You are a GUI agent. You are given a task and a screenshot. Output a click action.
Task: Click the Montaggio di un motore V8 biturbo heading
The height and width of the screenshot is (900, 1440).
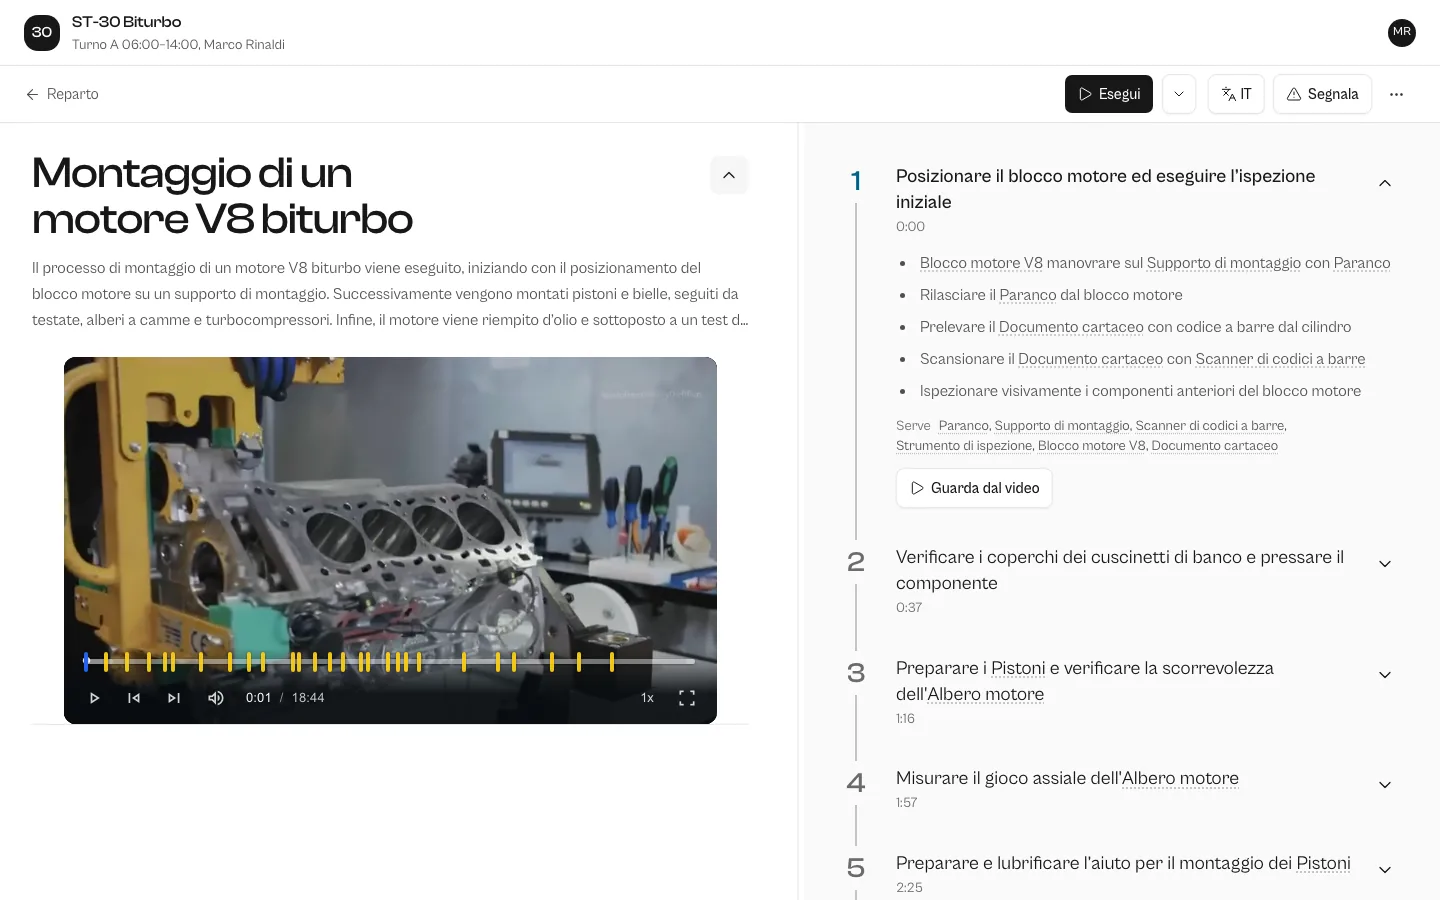[222, 196]
